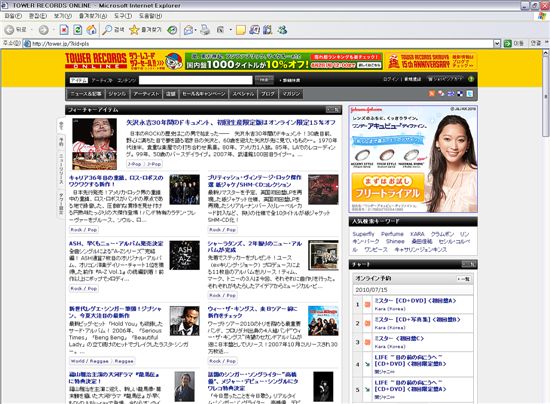Open the address bar dropdown arrow
This screenshot has height=404, width=550.
(497, 43)
